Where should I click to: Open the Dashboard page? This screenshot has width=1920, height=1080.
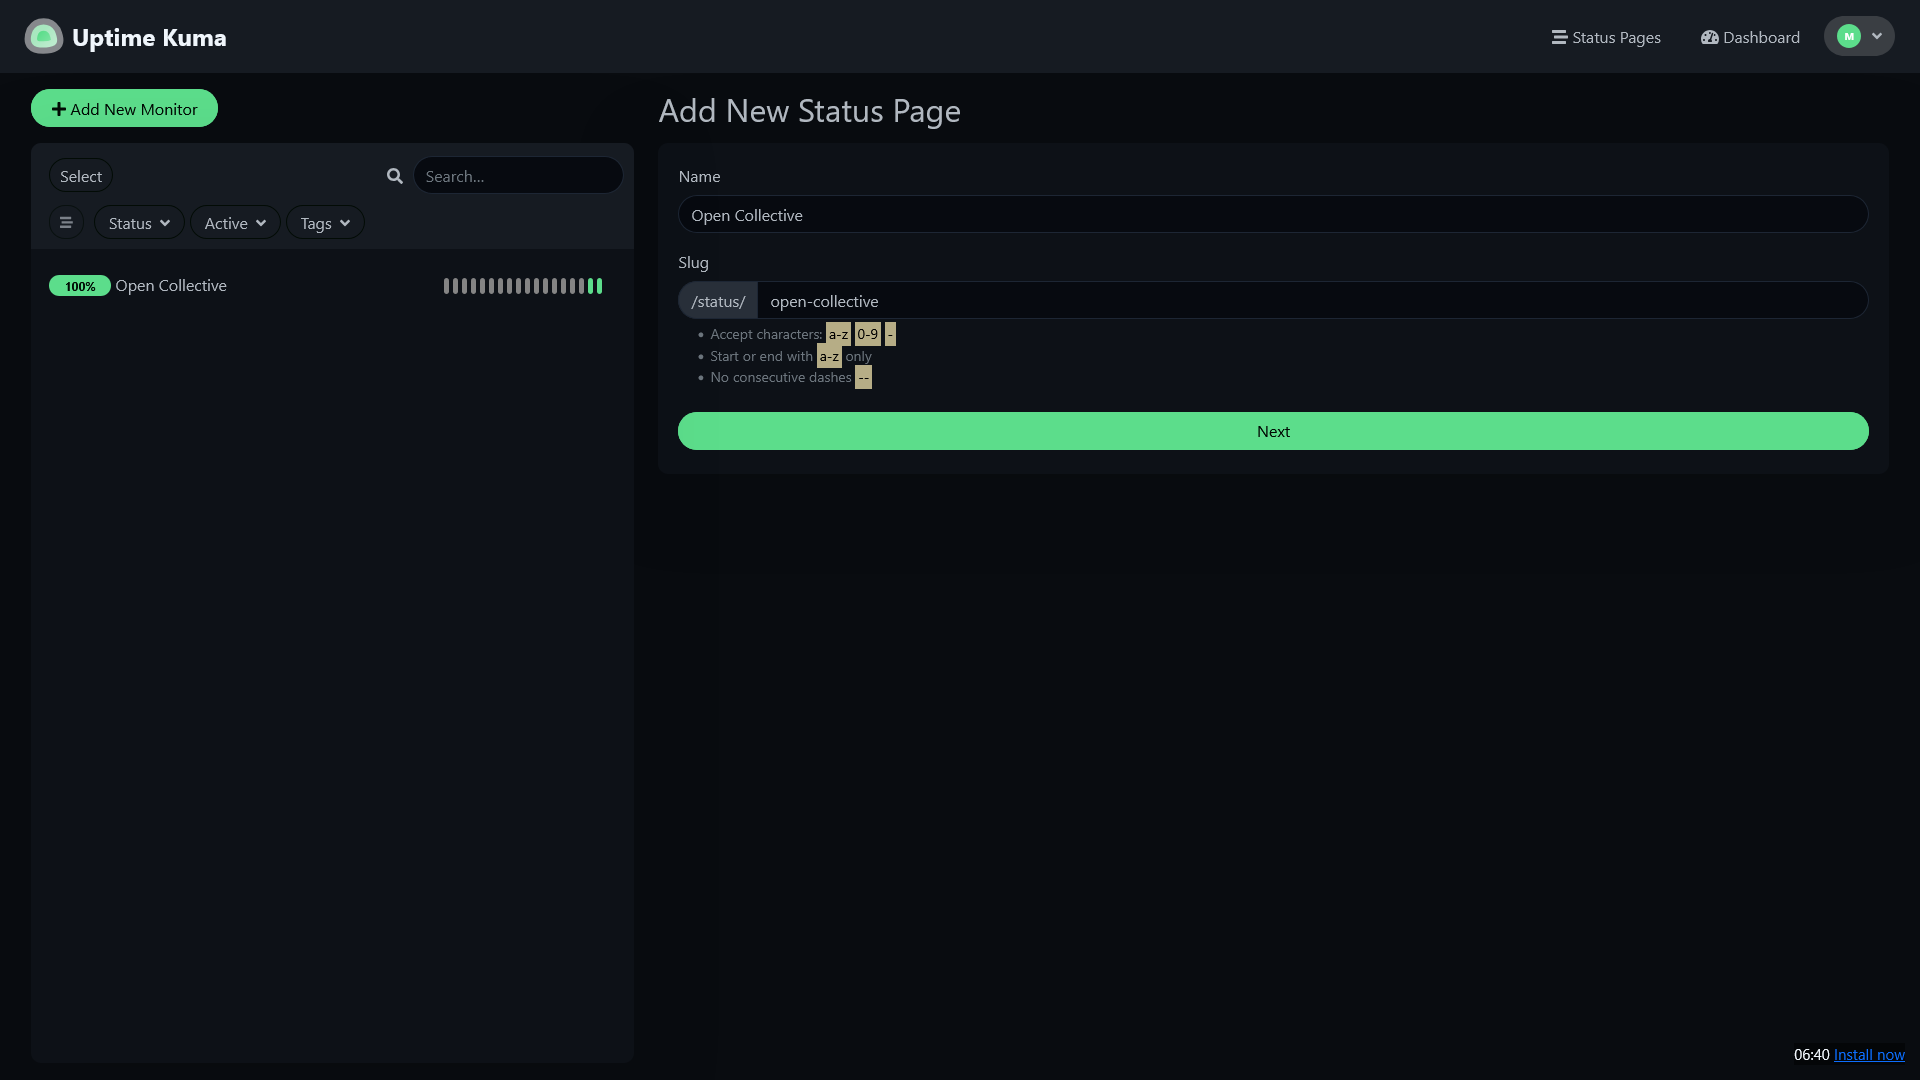(1750, 37)
